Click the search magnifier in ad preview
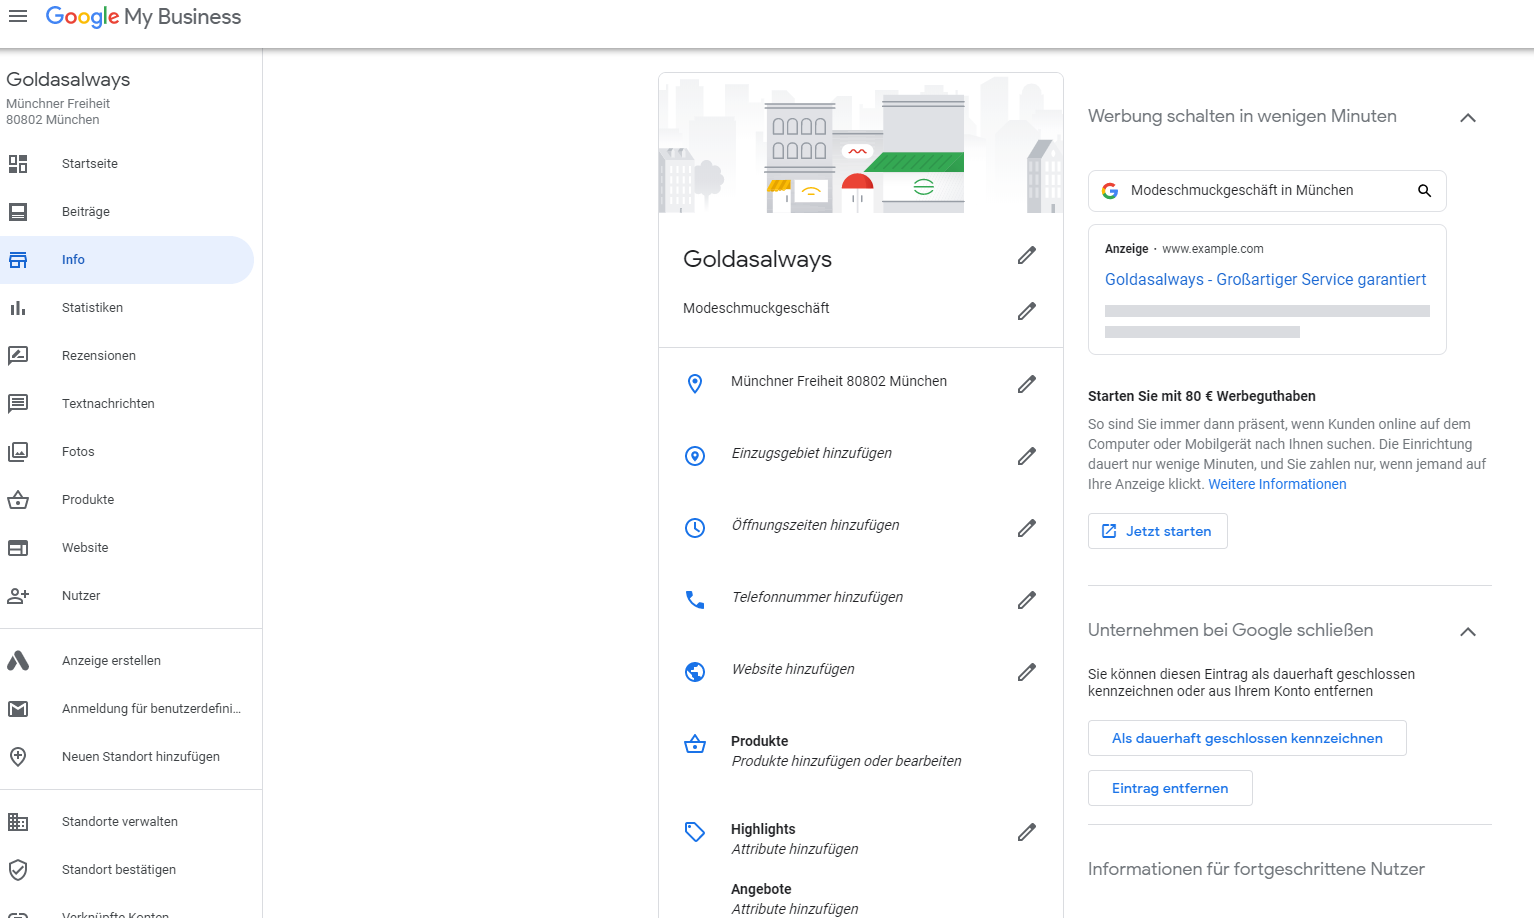The image size is (1534, 918). [x=1425, y=191]
